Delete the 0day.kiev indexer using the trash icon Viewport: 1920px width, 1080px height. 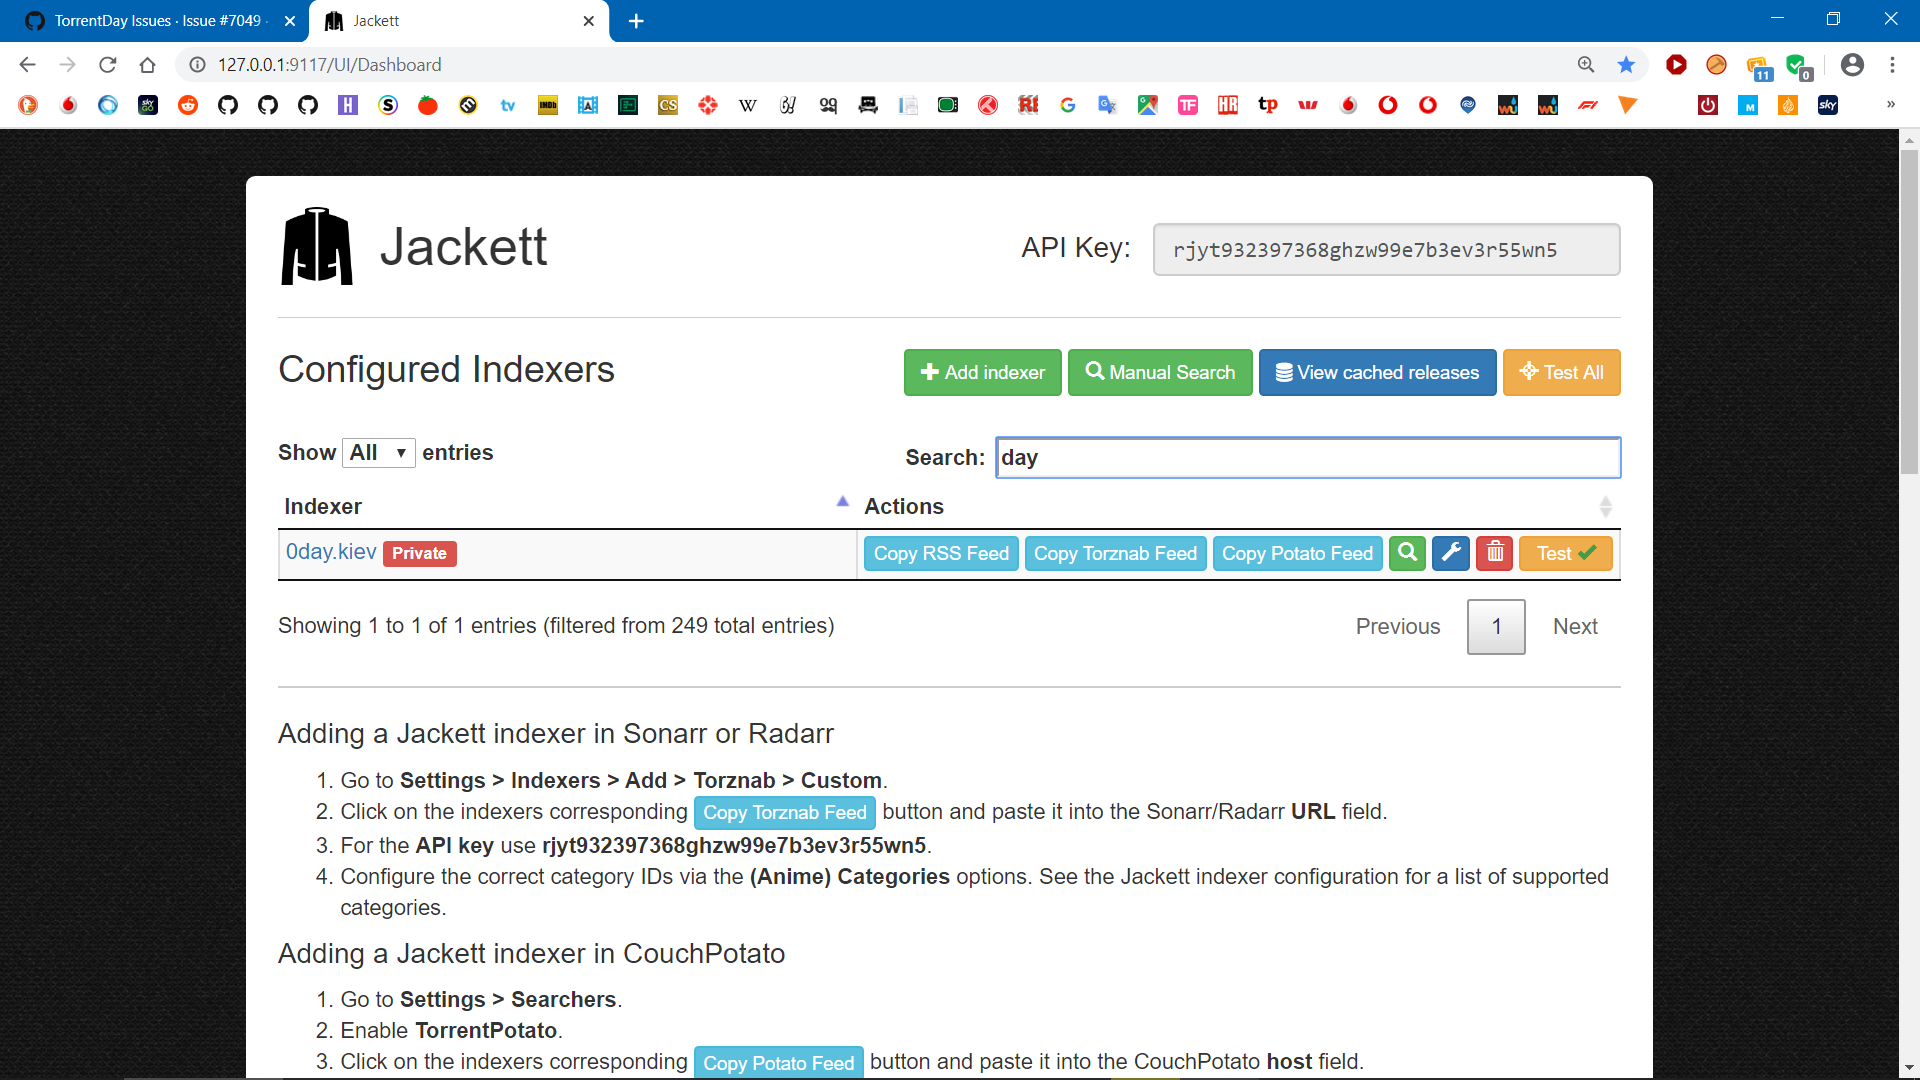point(1494,553)
